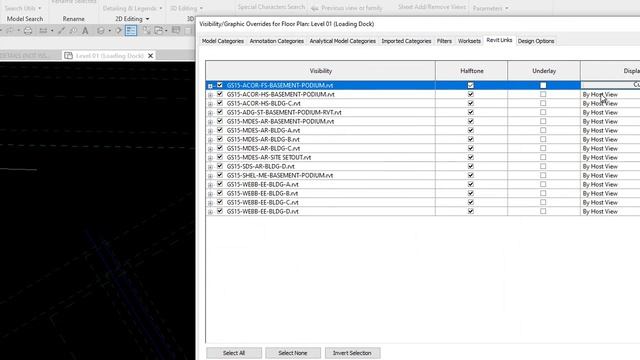Screen dimensions: 640x360
Task: Click By Host View for GS15-MDES-AR-BLDG-A.rvt
Action: click(600, 131)
